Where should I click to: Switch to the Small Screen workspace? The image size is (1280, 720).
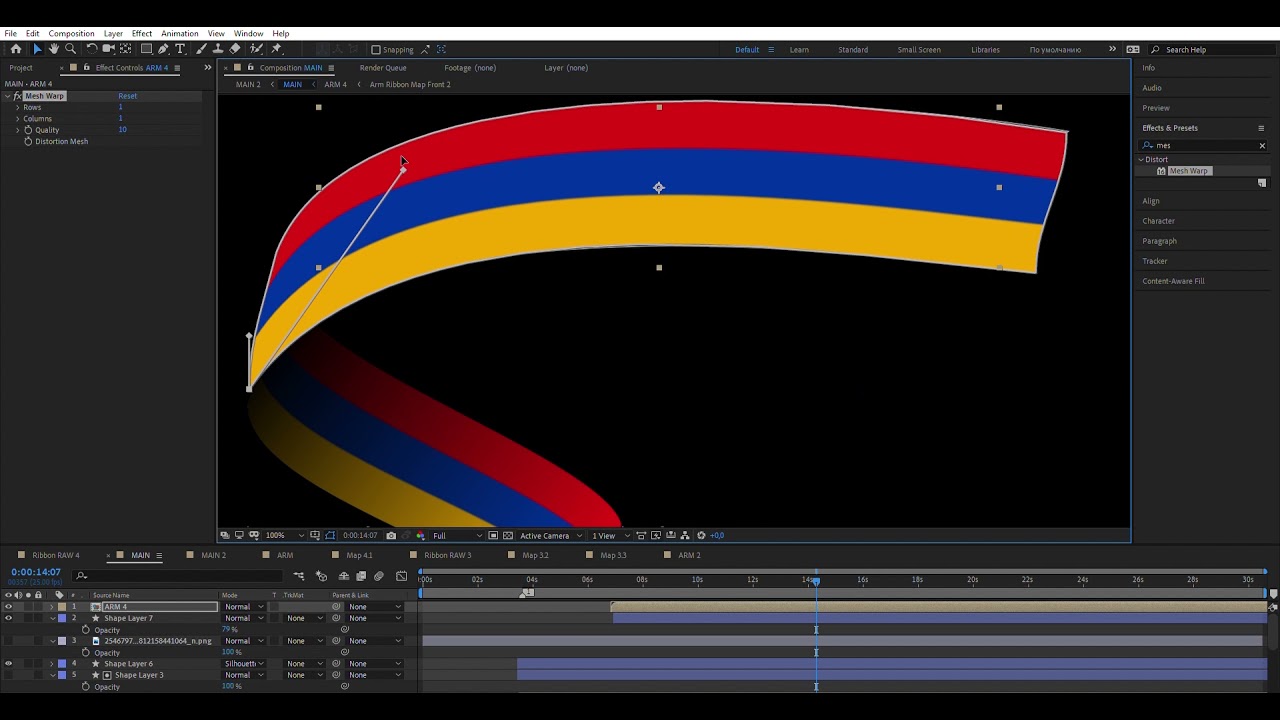click(919, 50)
